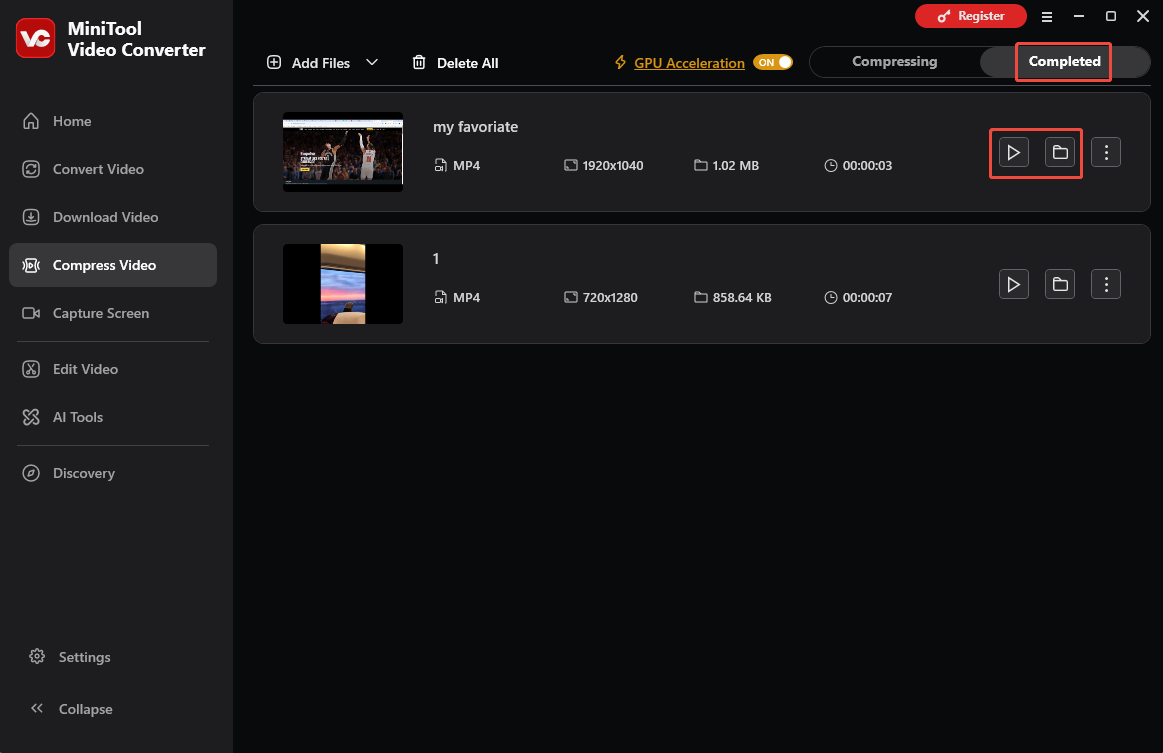Open more options for 'my favoriate'

[1106, 152]
